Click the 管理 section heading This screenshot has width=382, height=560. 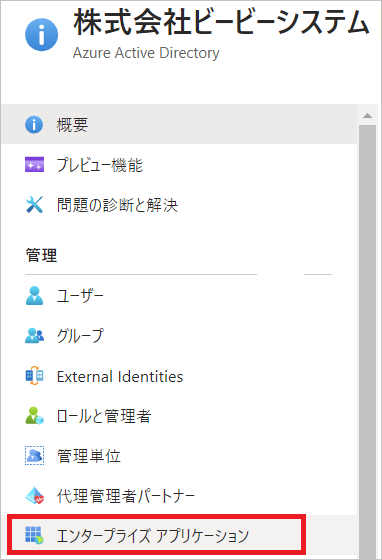(x=41, y=255)
